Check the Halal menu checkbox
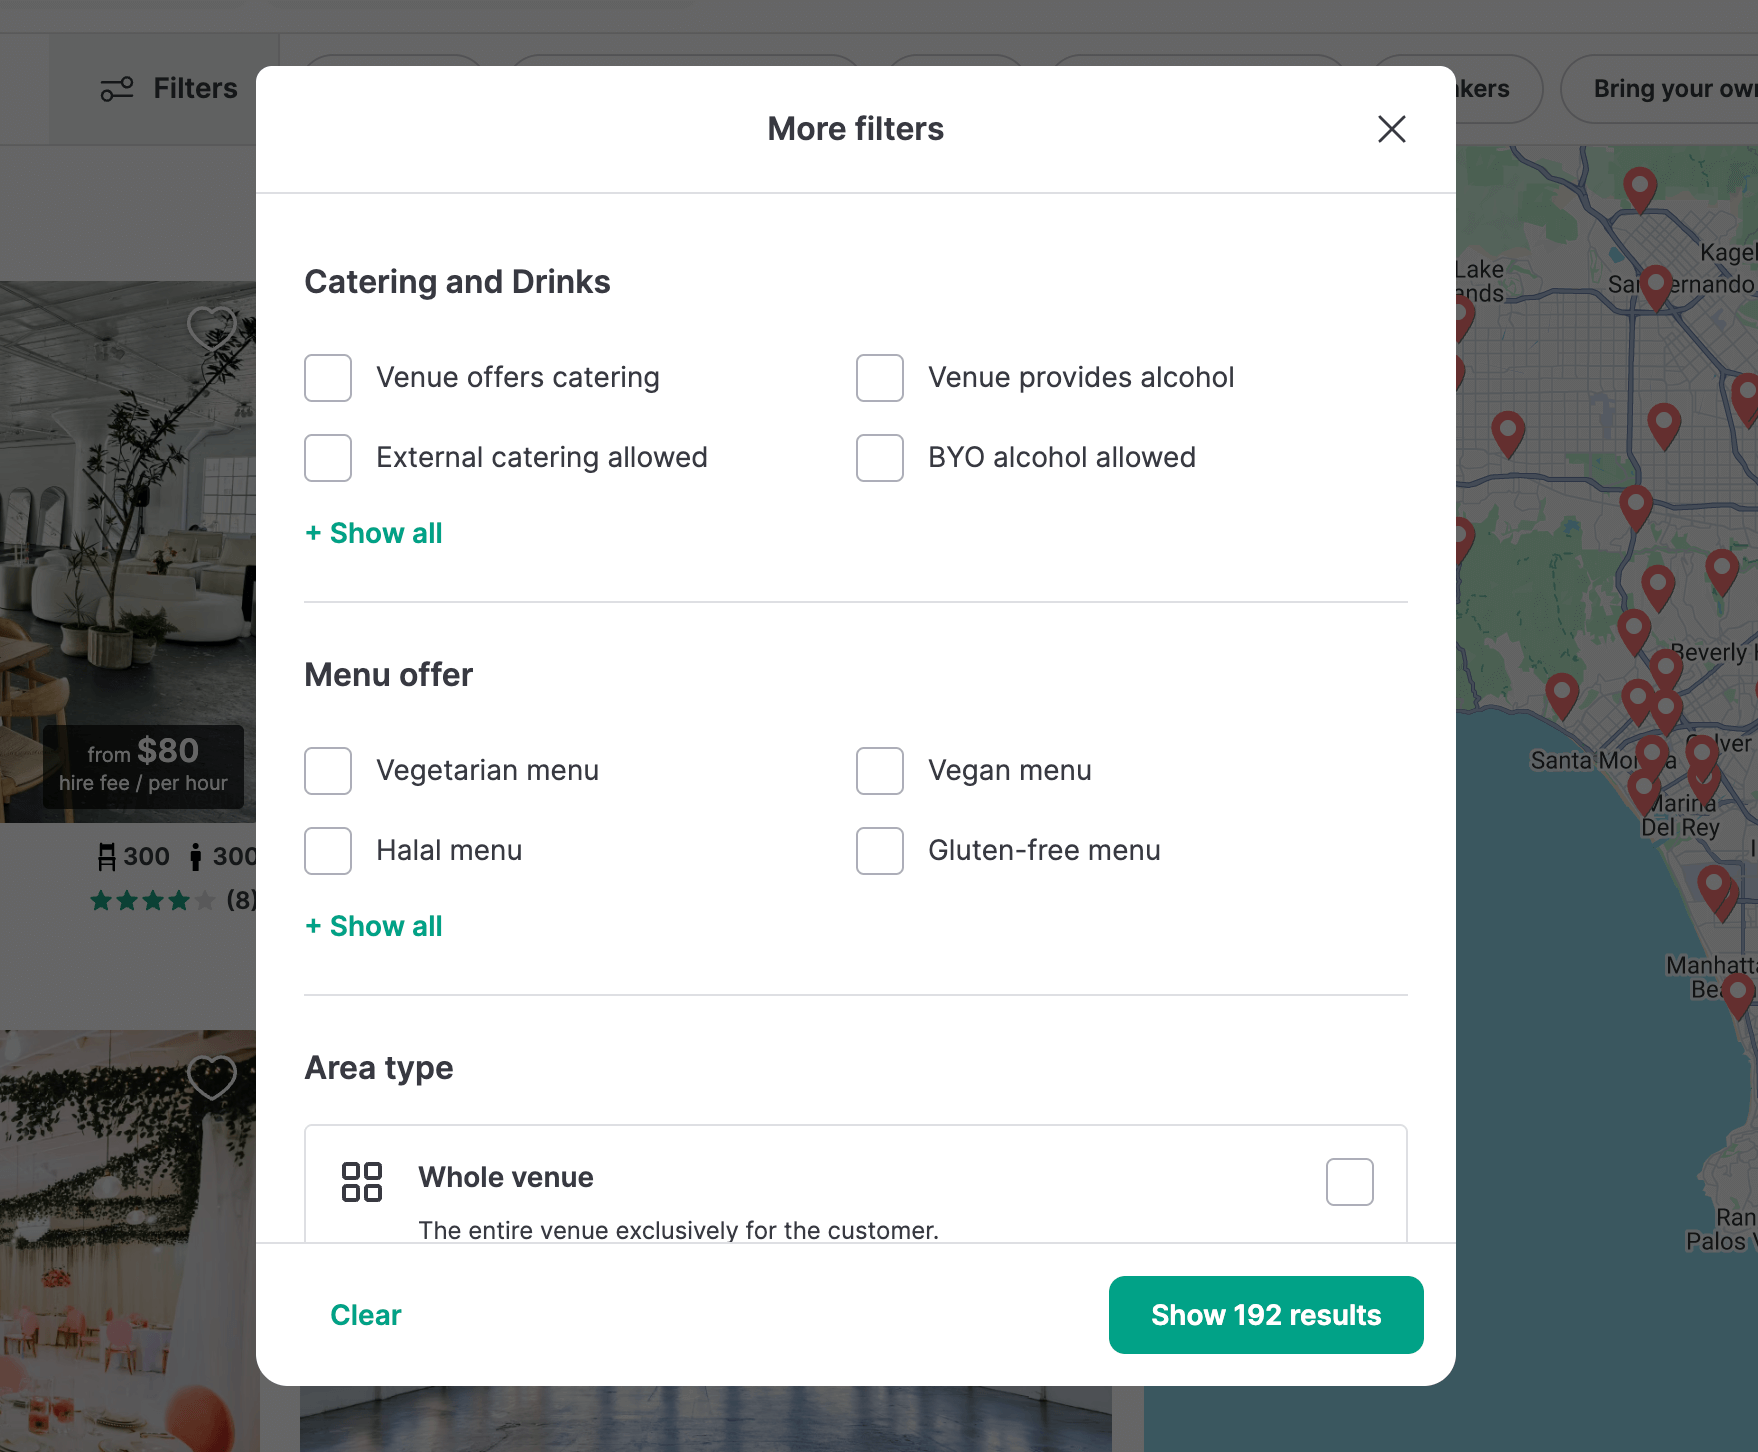Viewport: 1758px width, 1452px height. pos(328,851)
